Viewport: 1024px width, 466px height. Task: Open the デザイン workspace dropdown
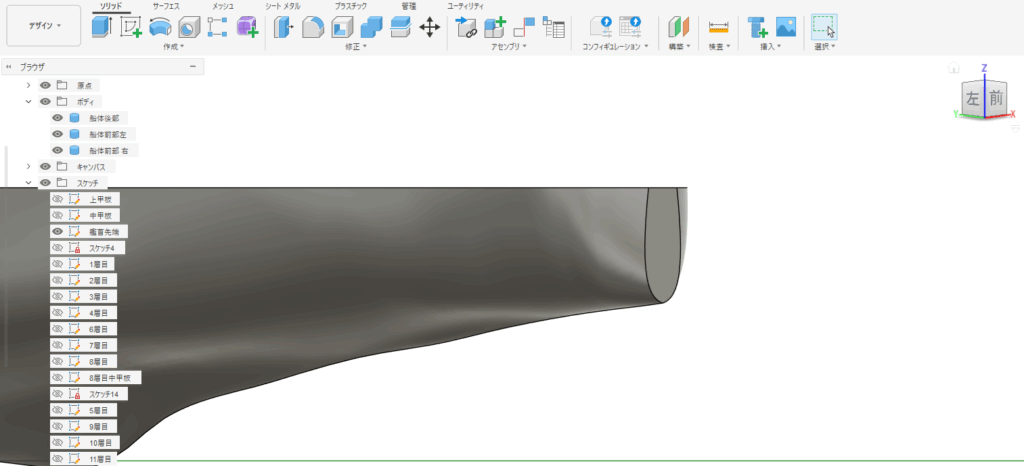(x=43, y=25)
